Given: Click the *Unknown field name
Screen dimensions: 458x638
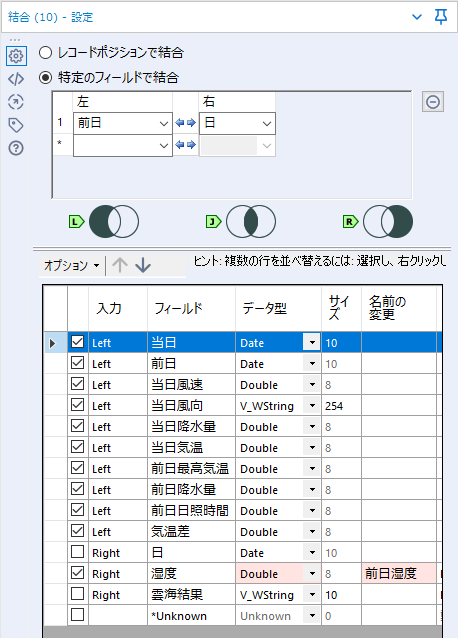Looking at the screenshot, I should coord(179,616).
